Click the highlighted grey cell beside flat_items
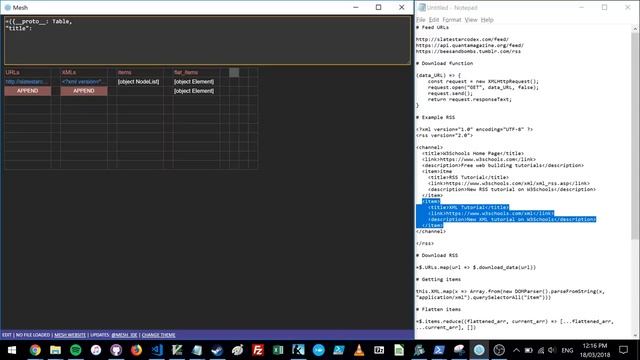 [234, 73]
